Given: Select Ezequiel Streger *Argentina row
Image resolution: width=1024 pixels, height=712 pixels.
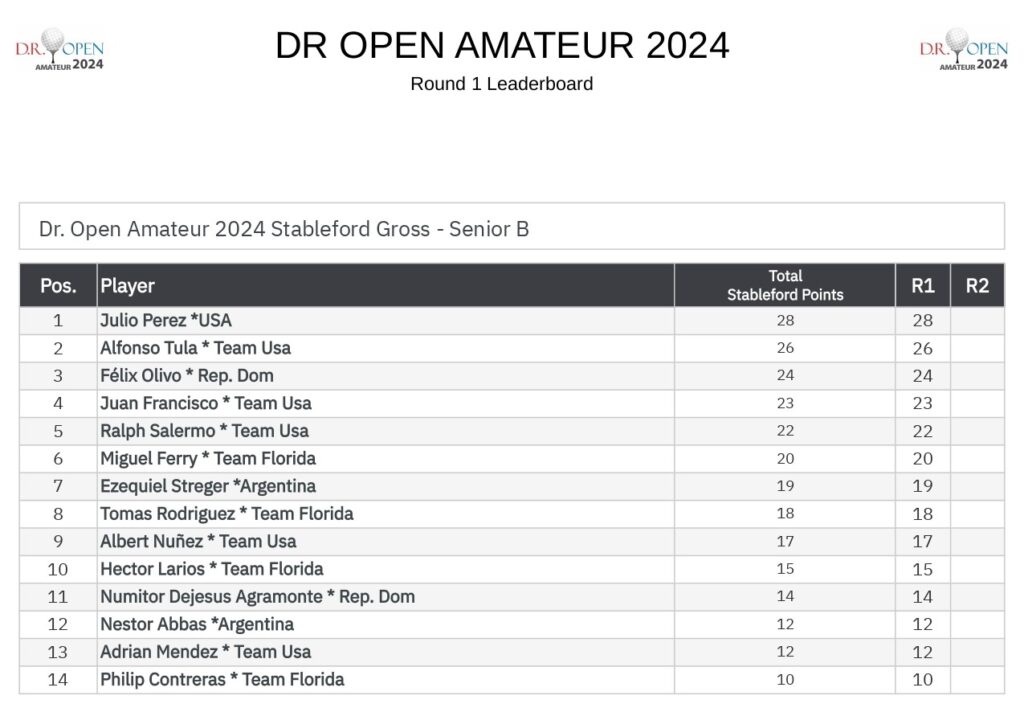Looking at the screenshot, I should [x=512, y=486].
